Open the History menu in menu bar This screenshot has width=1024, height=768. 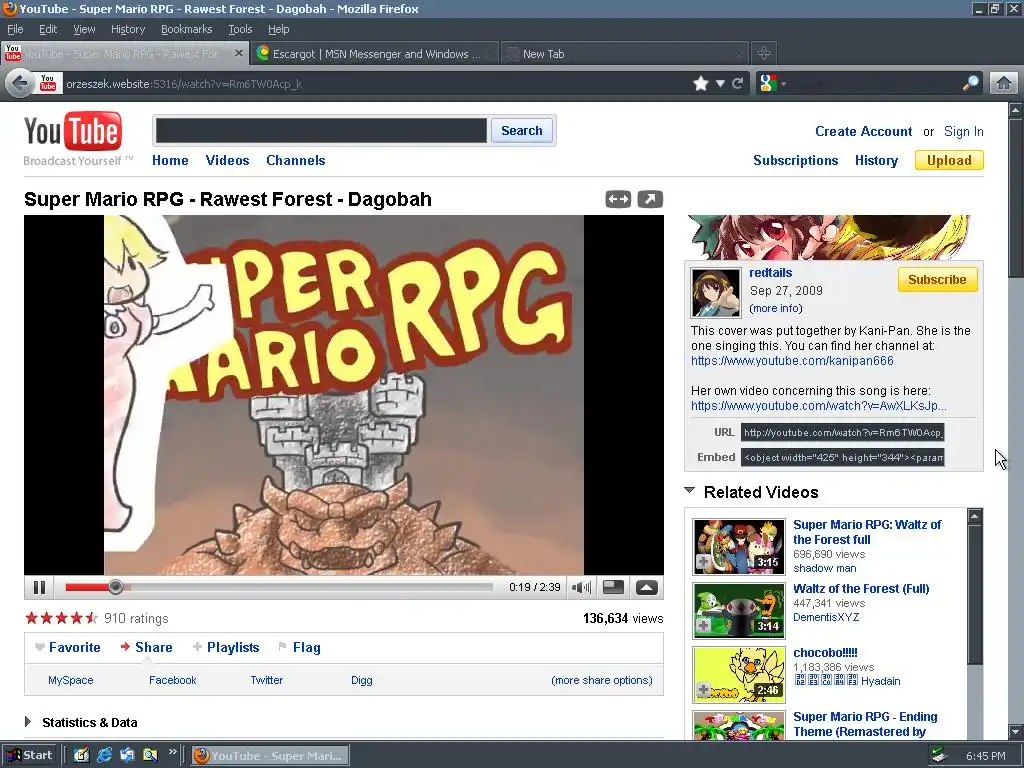pyautogui.click(x=128, y=29)
